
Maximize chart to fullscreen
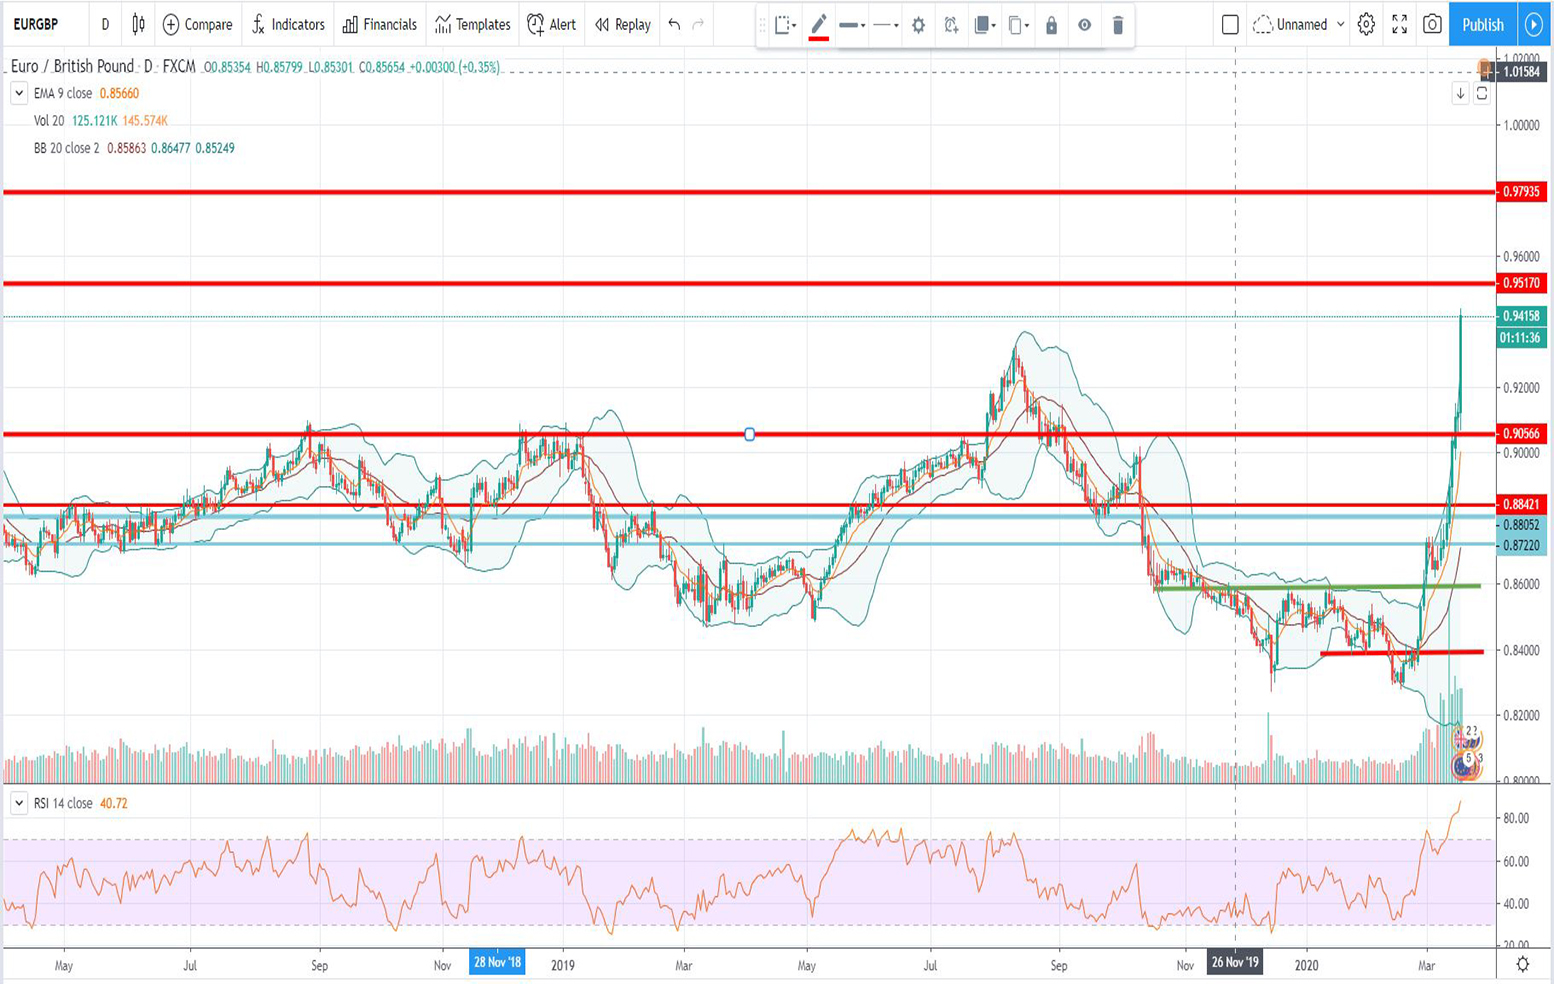(x=1401, y=25)
